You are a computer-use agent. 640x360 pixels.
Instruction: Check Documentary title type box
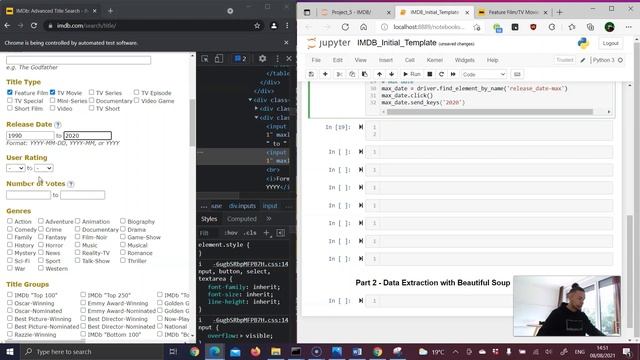pos(91,100)
